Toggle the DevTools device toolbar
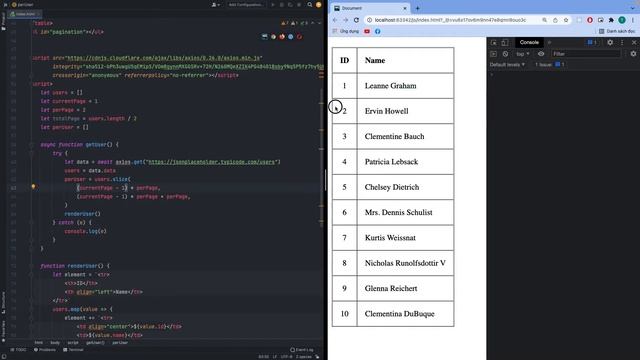 pyautogui.click(x=504, y=42)
